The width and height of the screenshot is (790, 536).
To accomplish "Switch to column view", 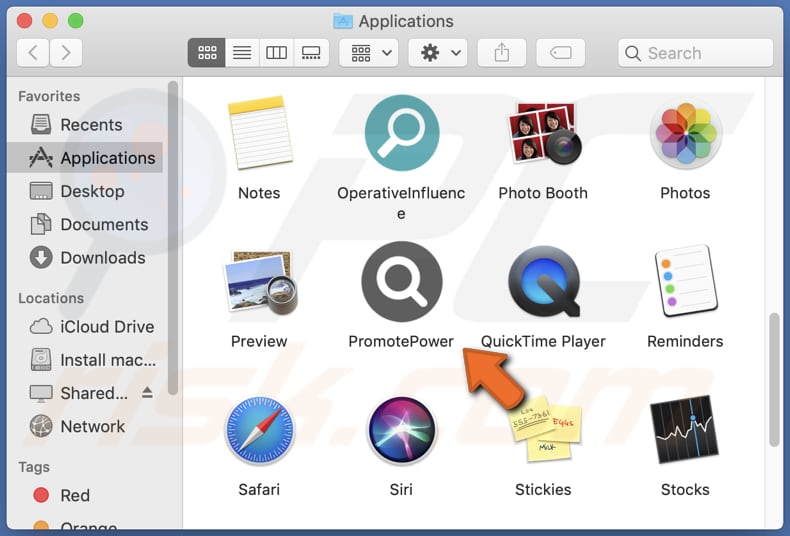I will [276, 53].
